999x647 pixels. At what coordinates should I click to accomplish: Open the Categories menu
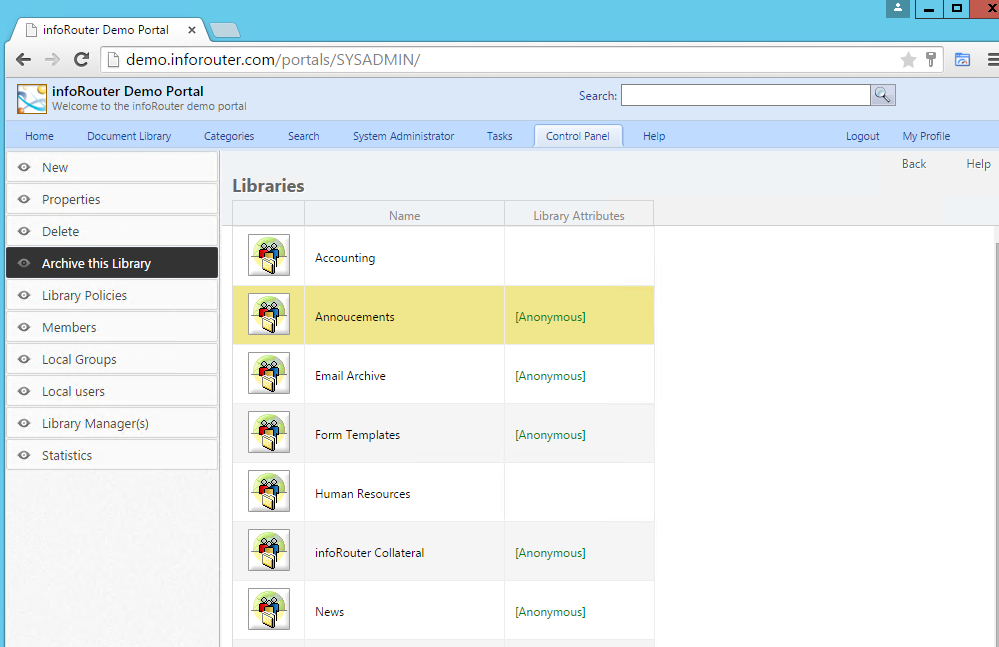tap(229, 136)
